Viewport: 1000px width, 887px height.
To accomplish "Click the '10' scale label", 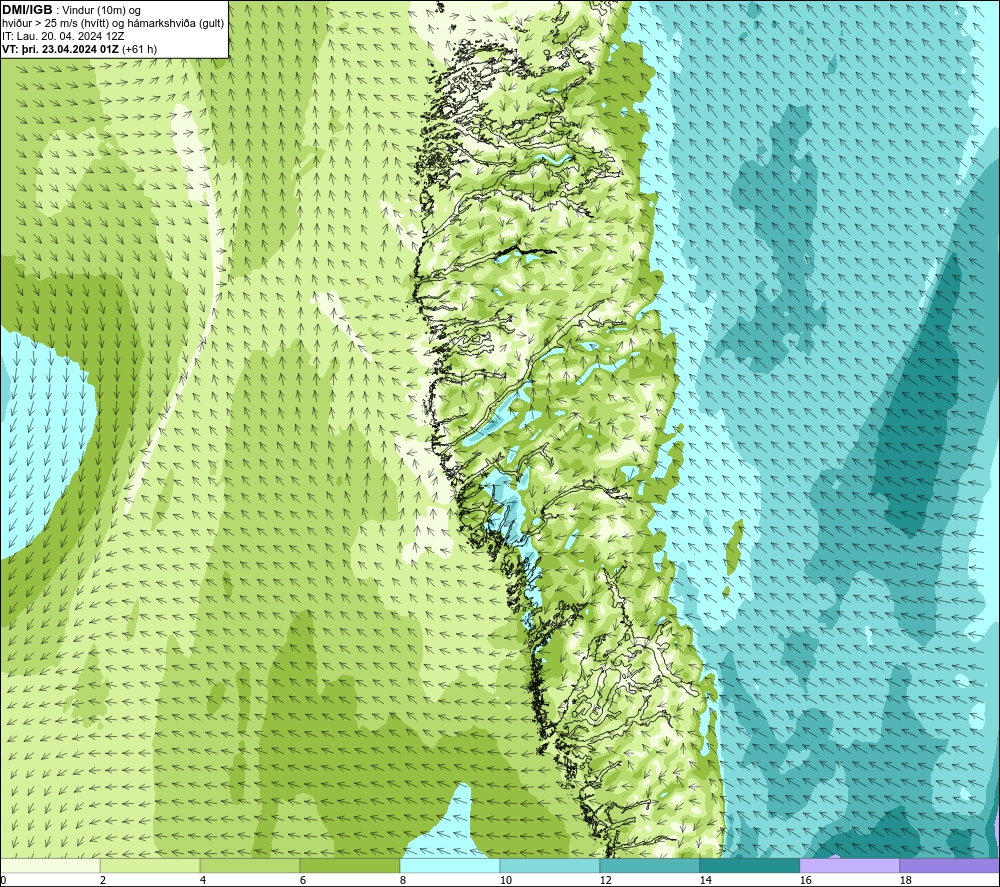I will [505, 881].
